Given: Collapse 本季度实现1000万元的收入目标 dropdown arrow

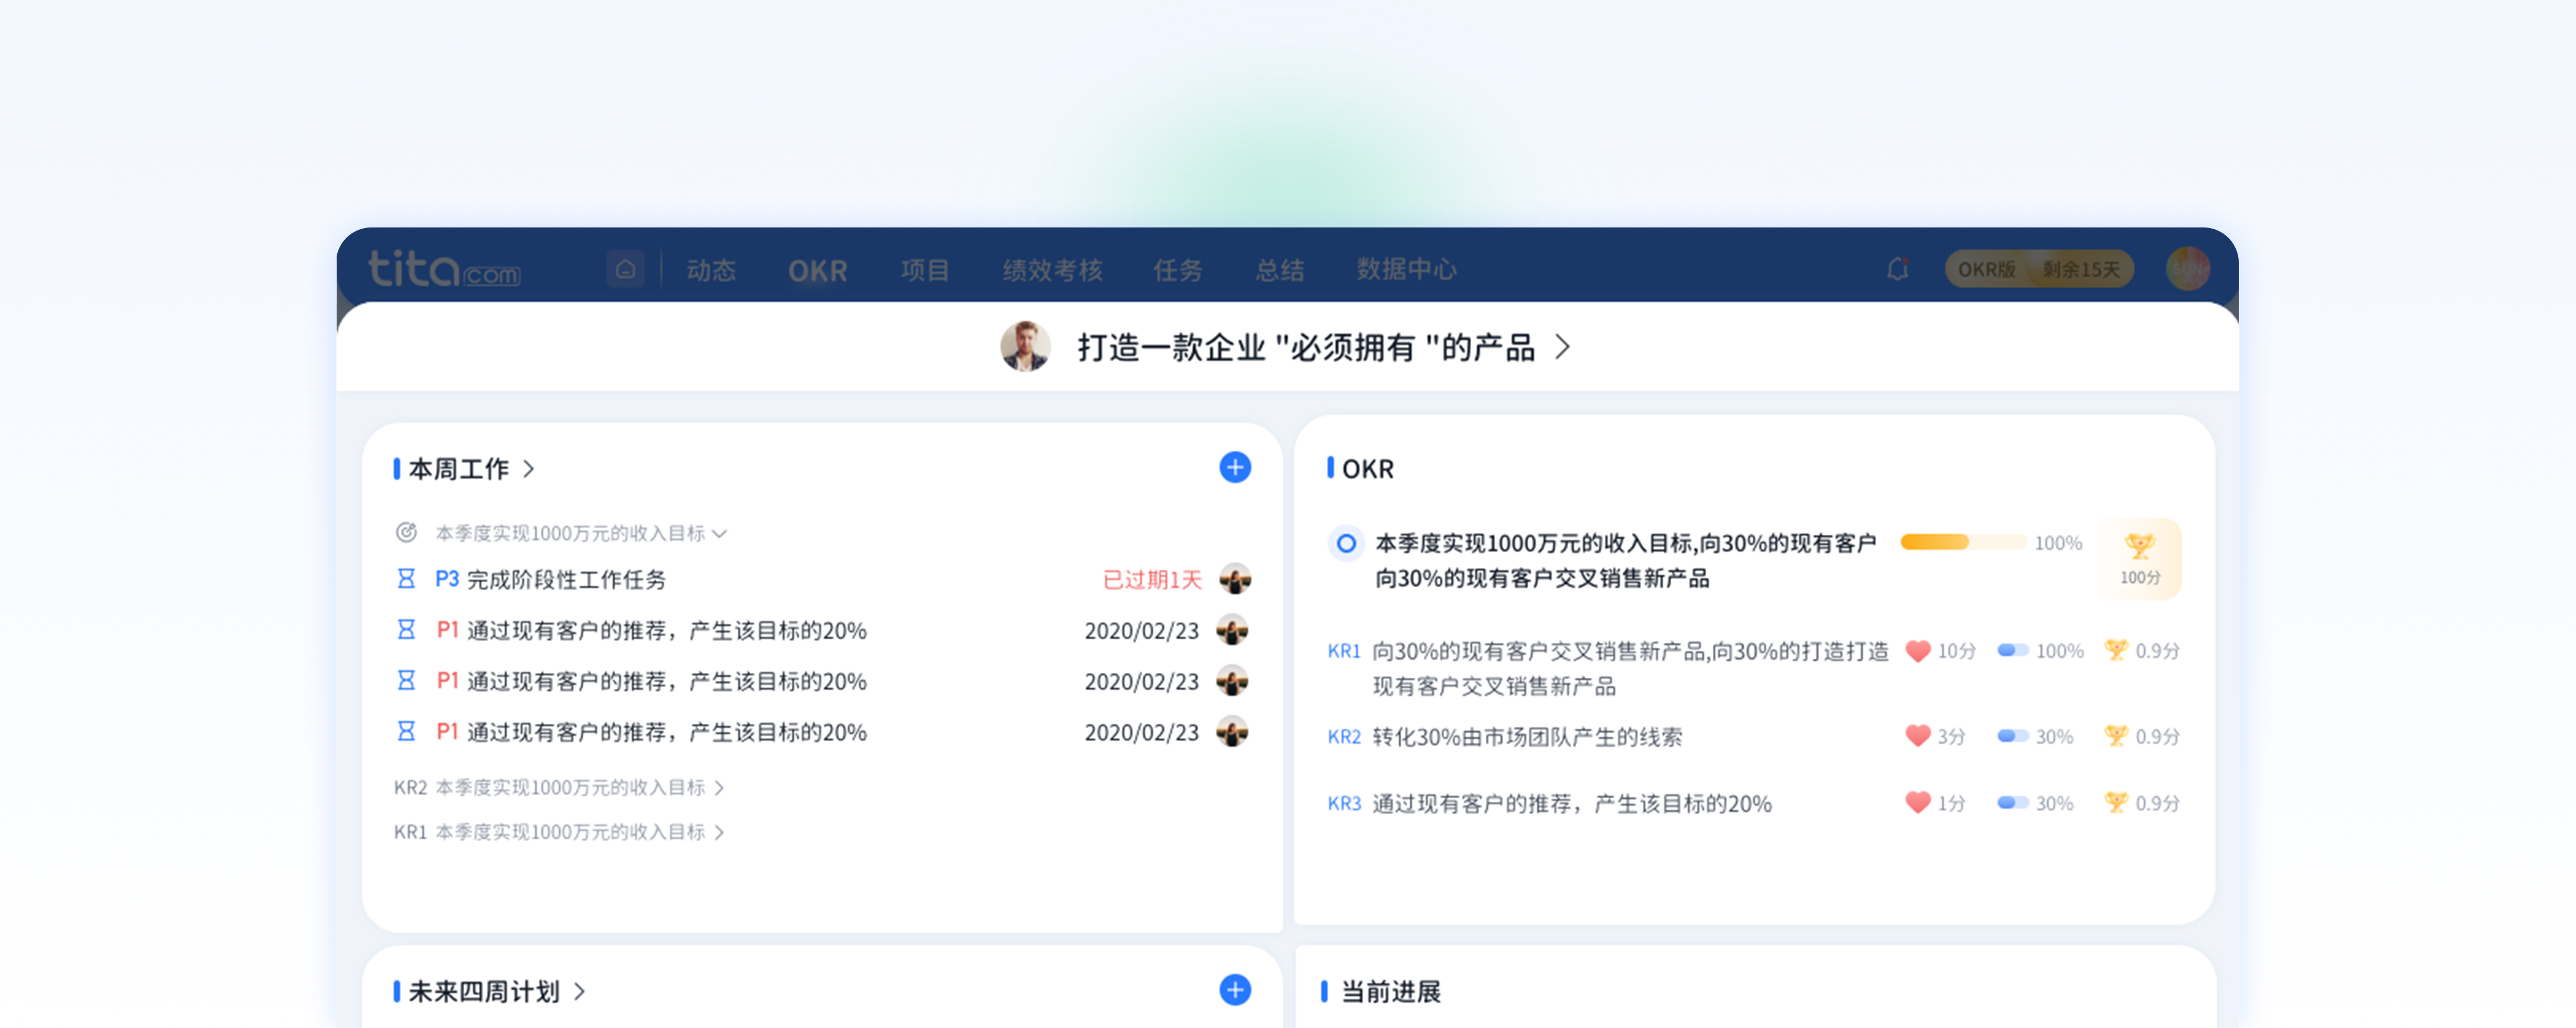Looking at the screenshot, I should 719,533.
